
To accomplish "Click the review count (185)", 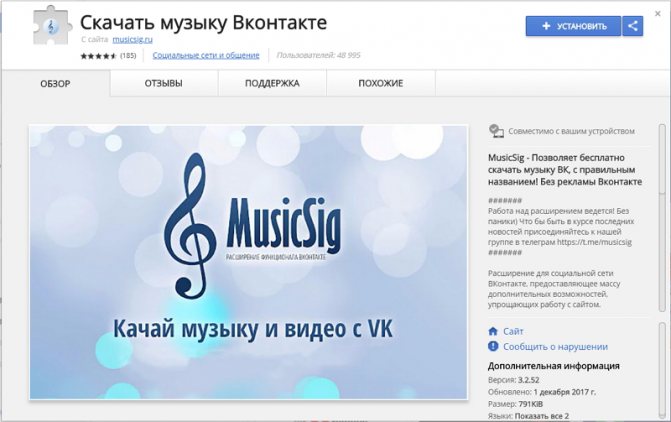I will pyautogui.click(x=128, y=55).
